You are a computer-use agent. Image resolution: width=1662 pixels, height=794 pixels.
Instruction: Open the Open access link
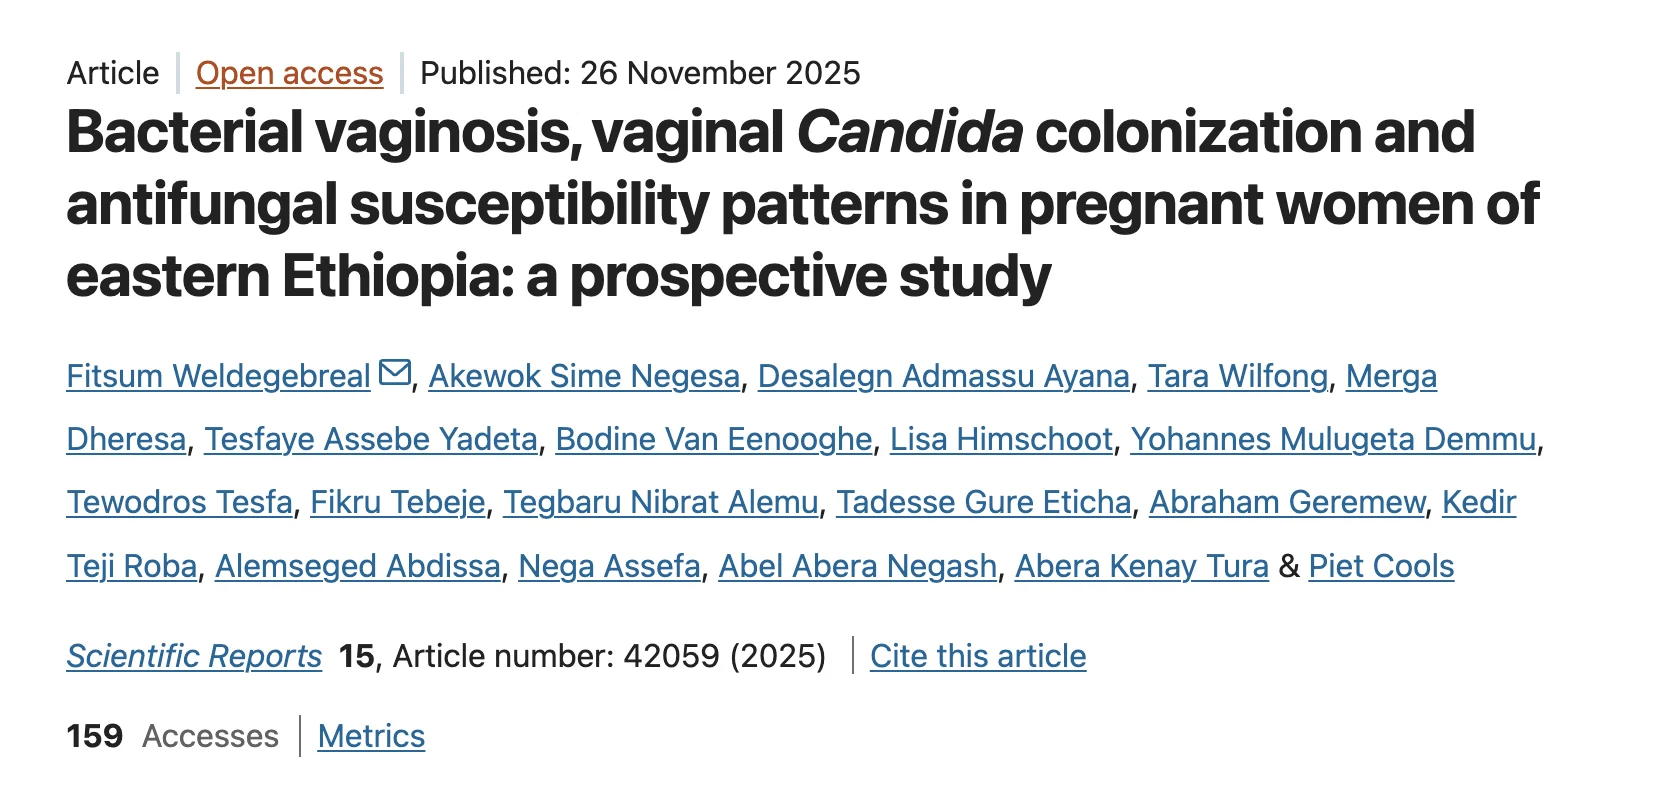pos(289,73)
